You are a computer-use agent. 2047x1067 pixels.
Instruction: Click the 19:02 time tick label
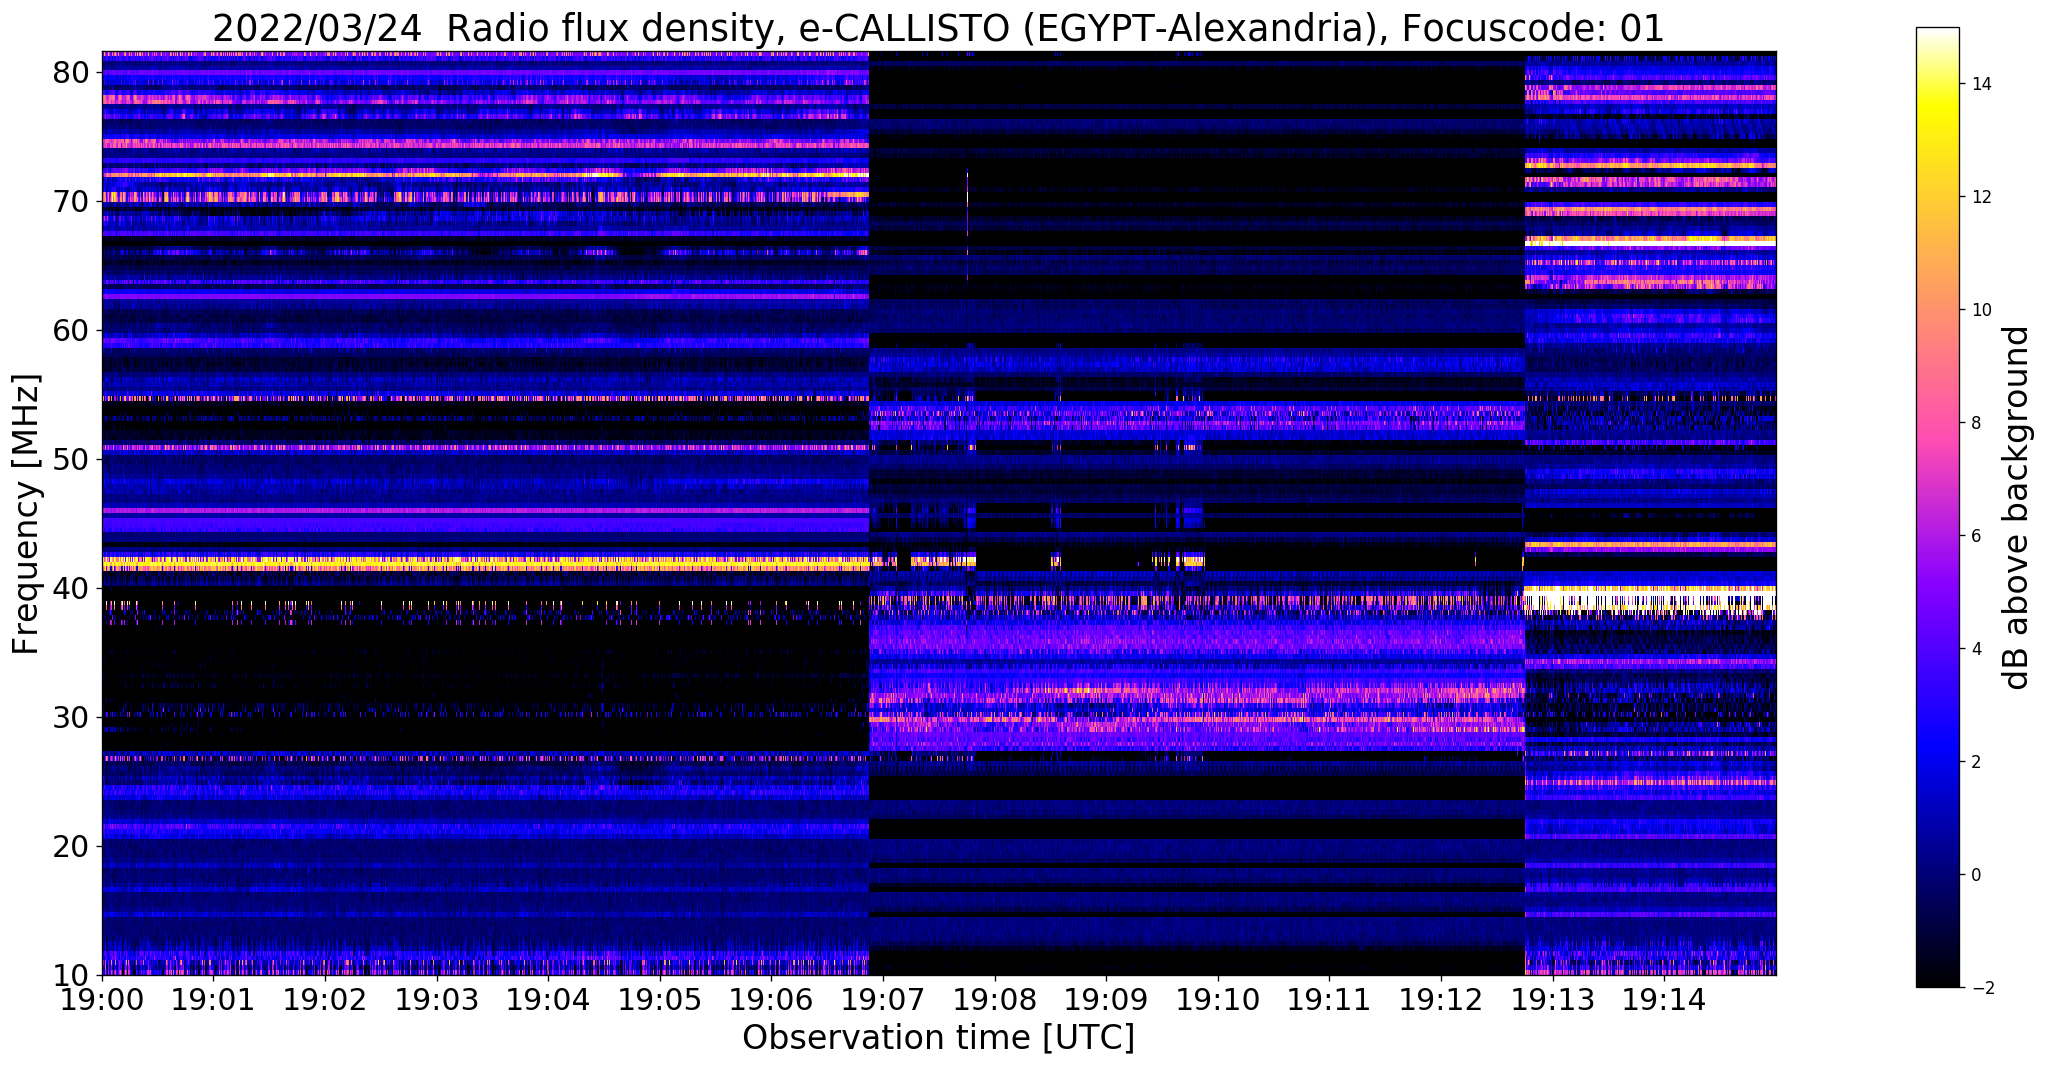tap(325, 998)
